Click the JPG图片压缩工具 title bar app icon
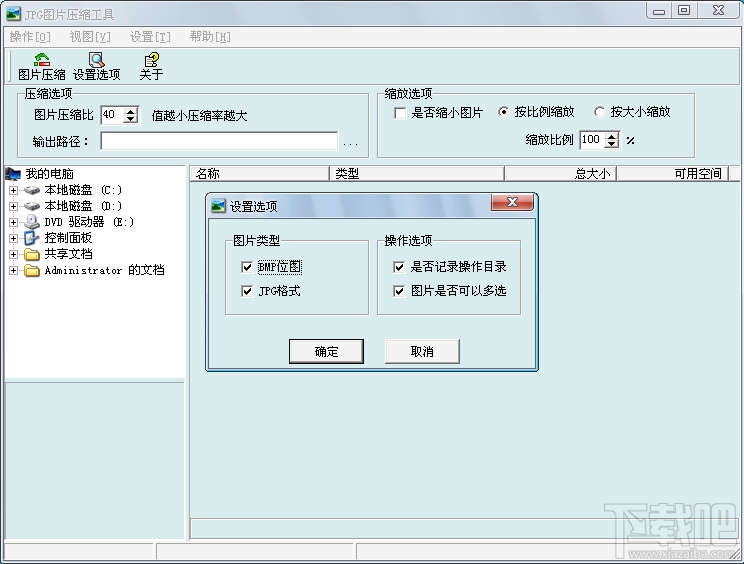744x564 pixels. click(13, 14)
